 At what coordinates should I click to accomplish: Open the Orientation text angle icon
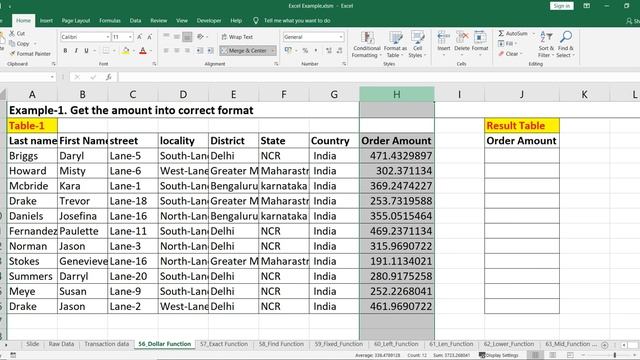pos(200,37)
